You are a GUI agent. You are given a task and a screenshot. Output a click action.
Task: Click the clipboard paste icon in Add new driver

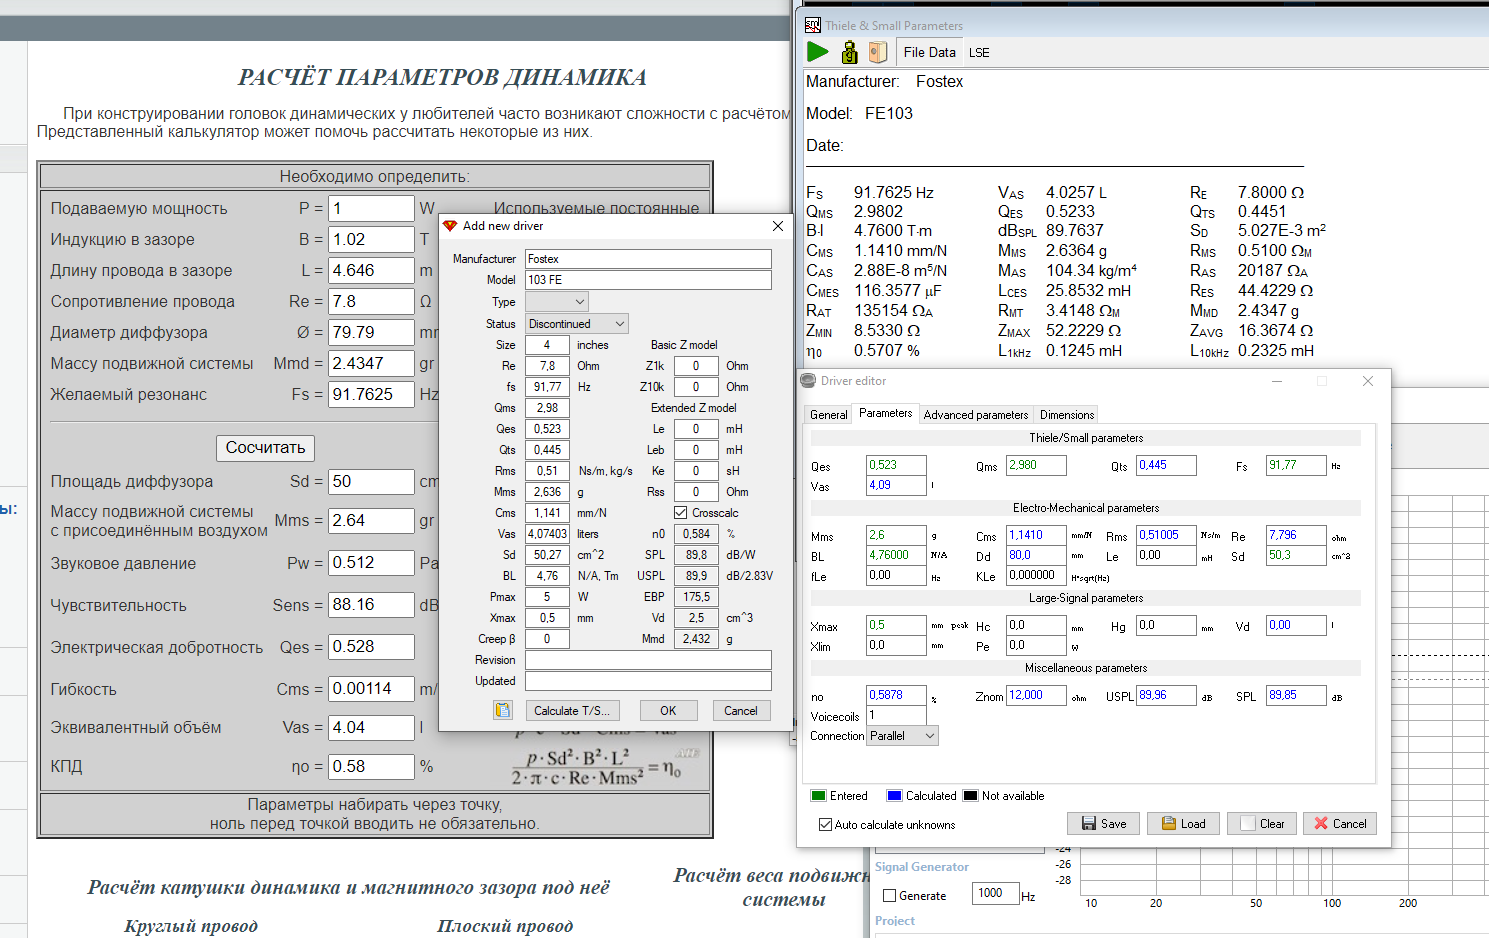(502, 710)
